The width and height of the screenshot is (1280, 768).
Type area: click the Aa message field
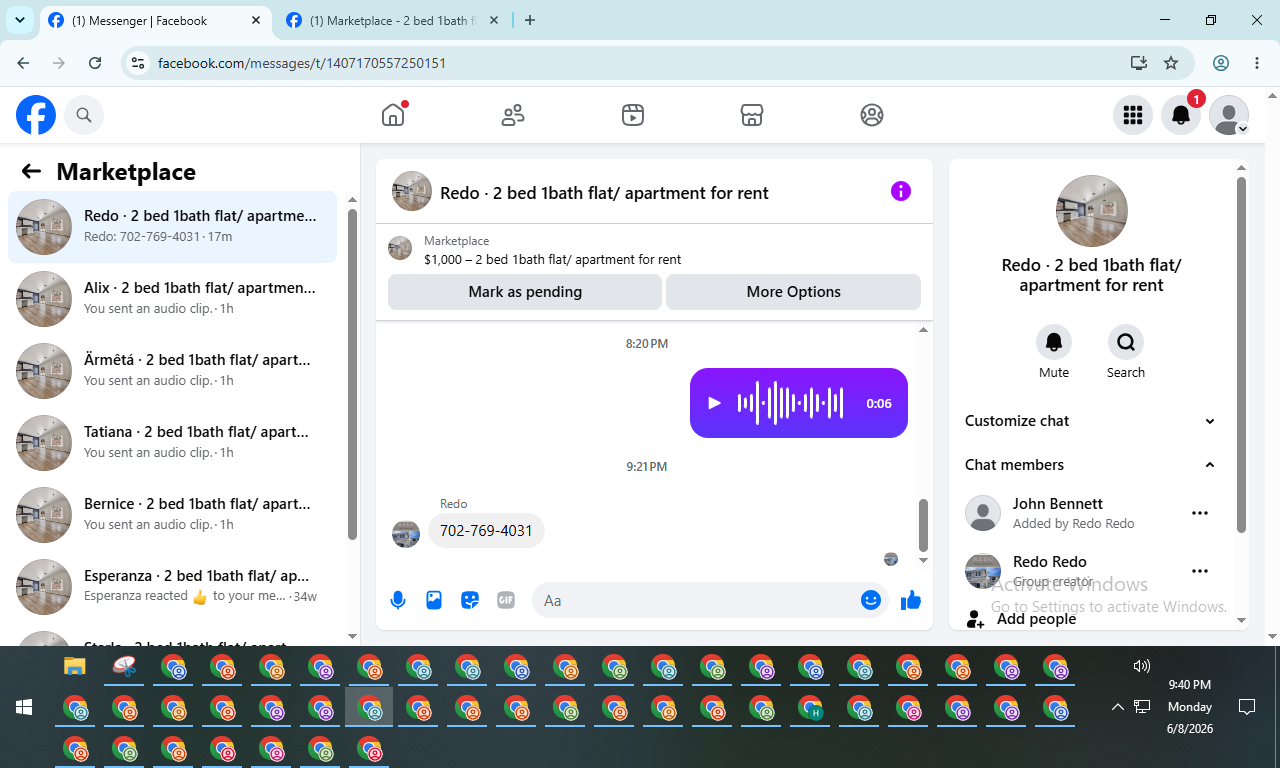pyautogui.click(x=696, y=600)
